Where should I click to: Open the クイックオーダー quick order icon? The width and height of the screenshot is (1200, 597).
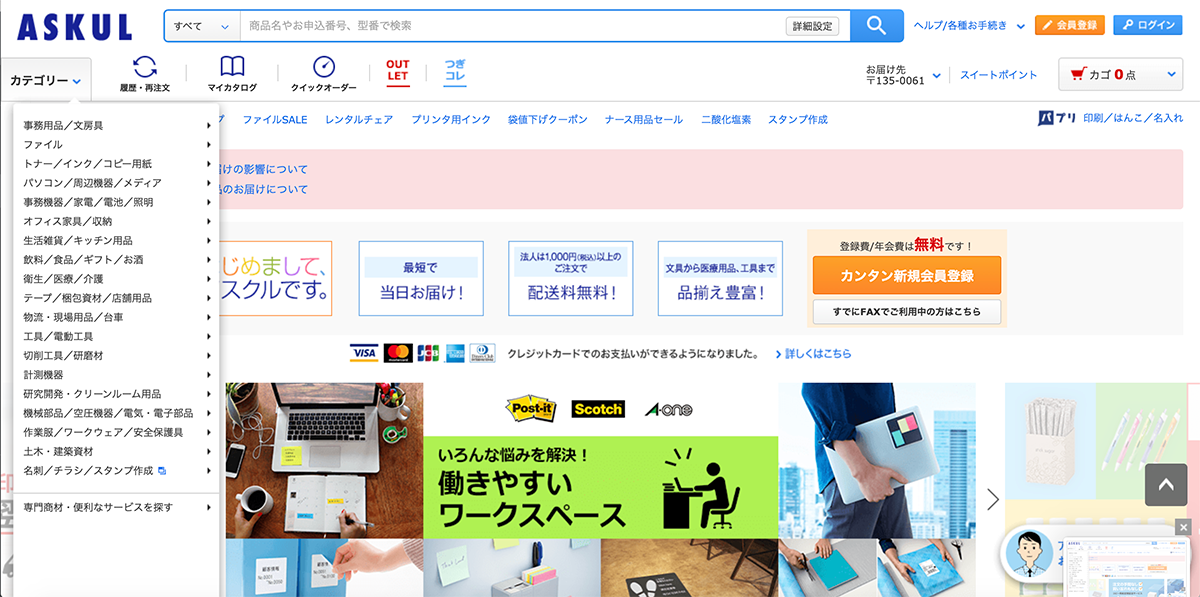point(323,74)
